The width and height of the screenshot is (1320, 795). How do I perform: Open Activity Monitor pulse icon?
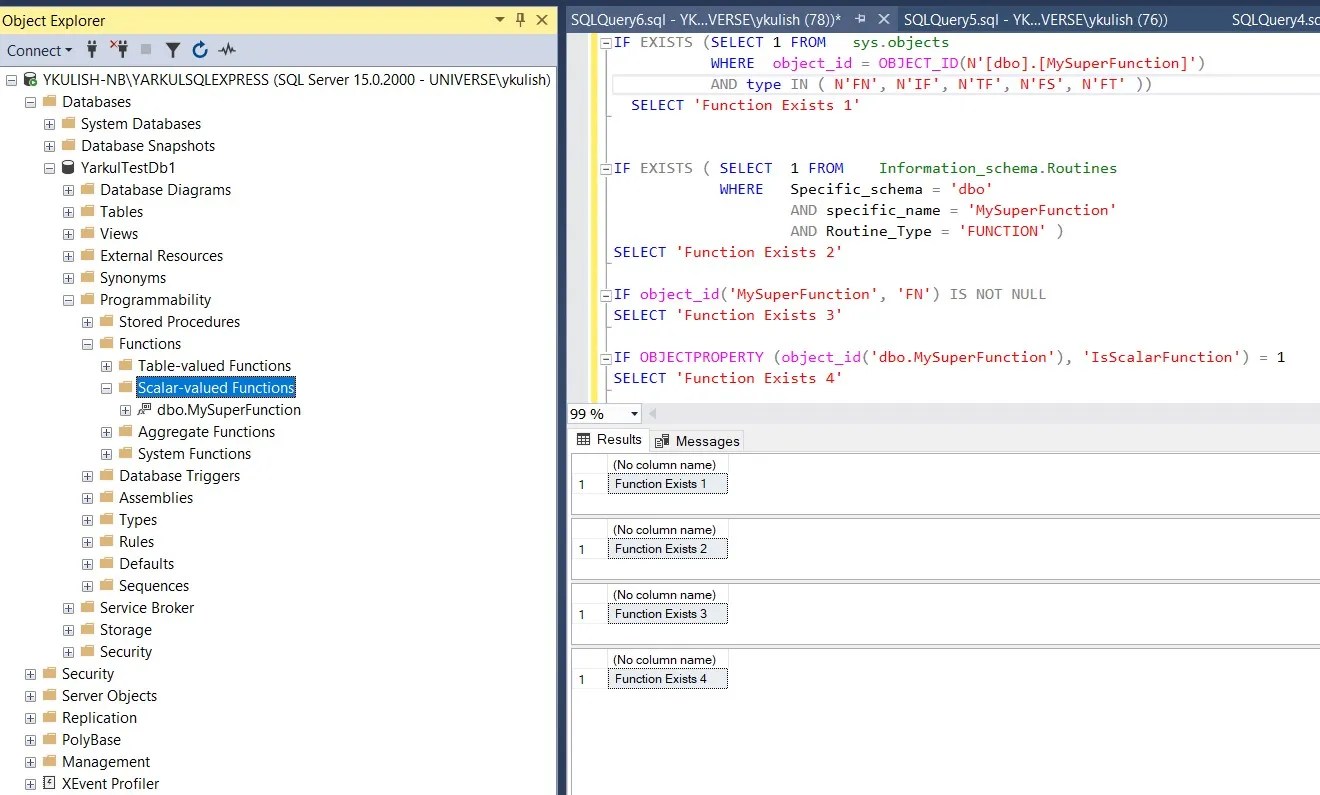click(227, 49)
